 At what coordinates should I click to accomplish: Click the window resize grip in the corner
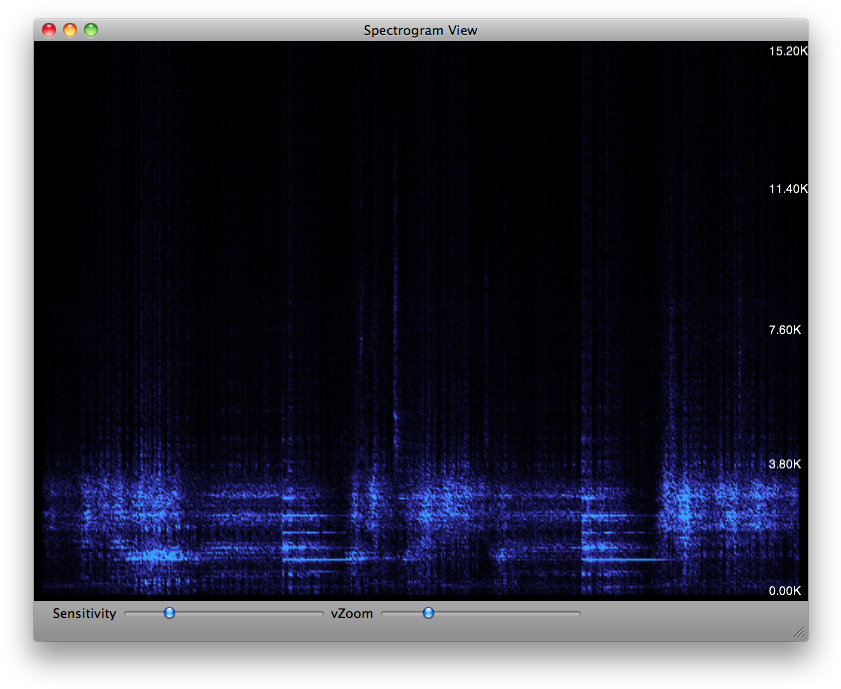[x=799, y=632]
